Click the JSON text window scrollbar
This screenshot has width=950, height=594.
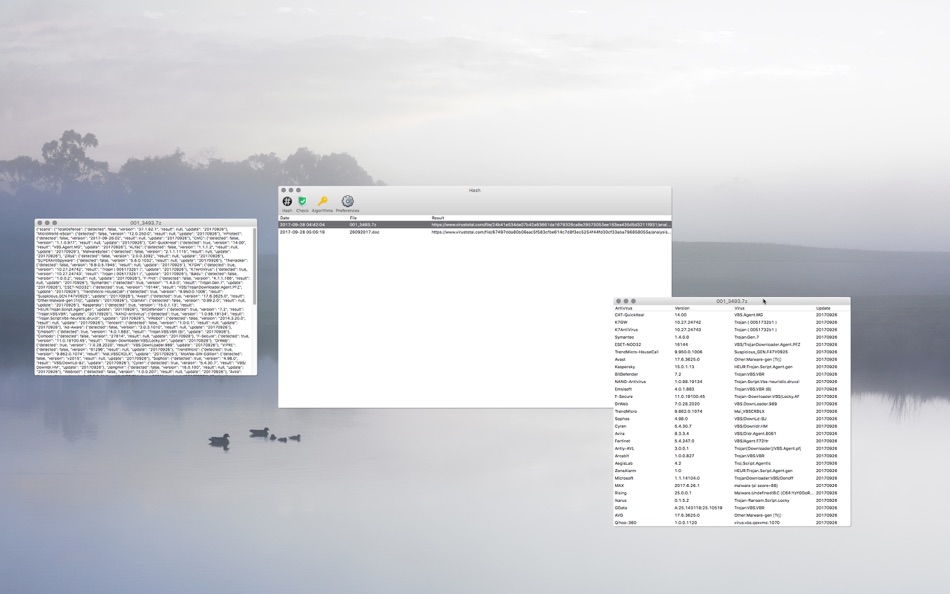pyautogui.click(x=254, y=267)
